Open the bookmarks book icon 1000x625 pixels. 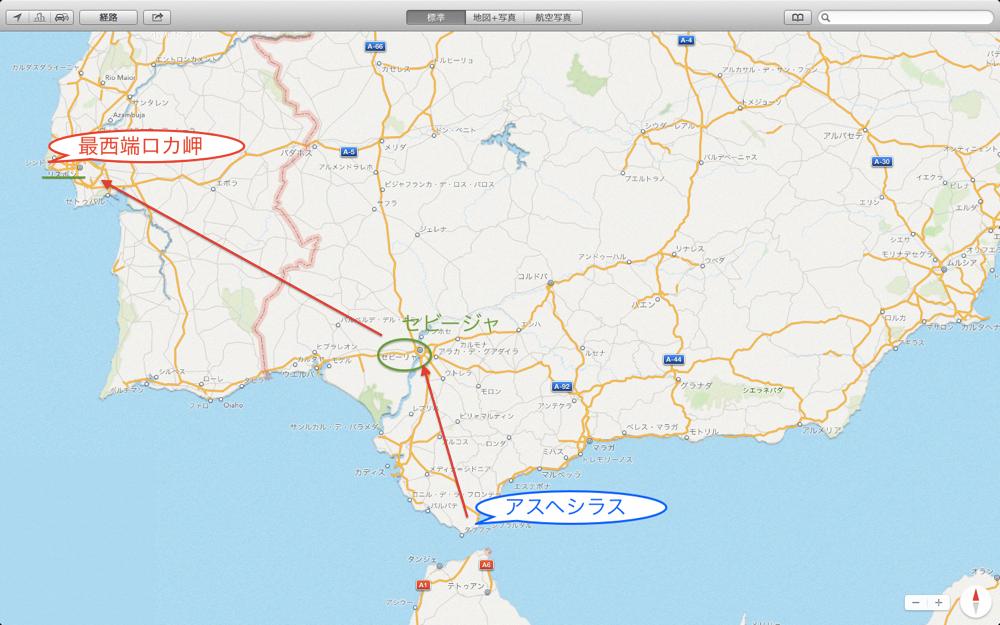[x=798, y=17]
